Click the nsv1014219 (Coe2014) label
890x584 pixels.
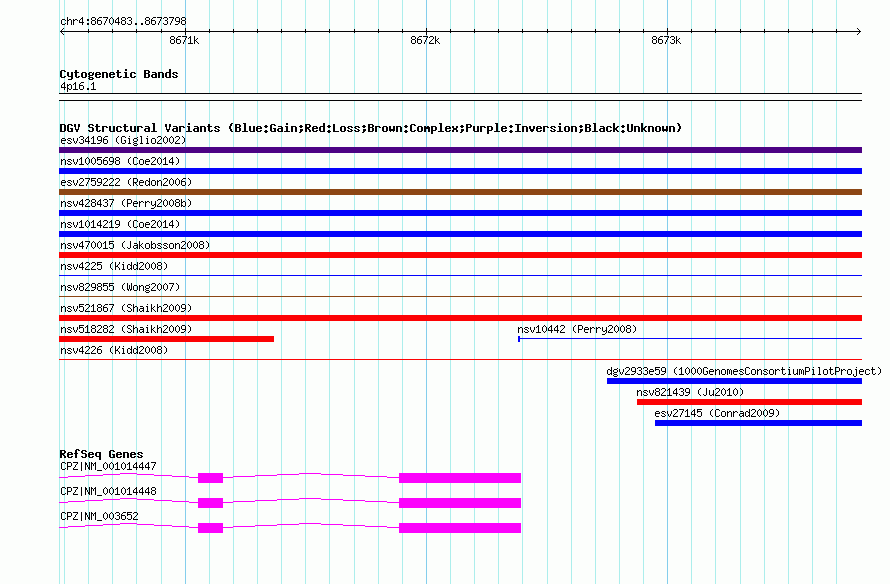coord(120,224)
